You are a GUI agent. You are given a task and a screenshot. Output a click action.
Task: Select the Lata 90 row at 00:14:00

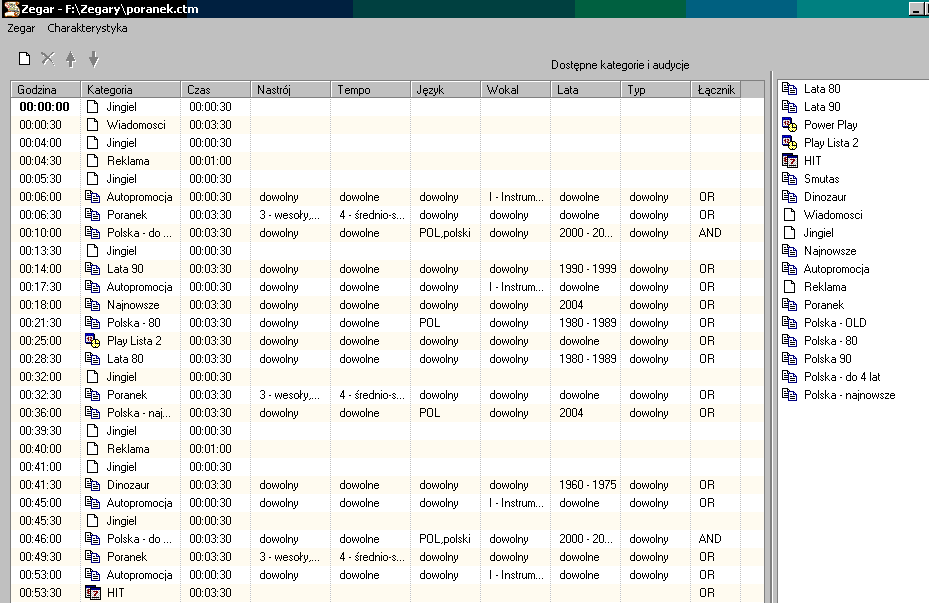point(387,269)
